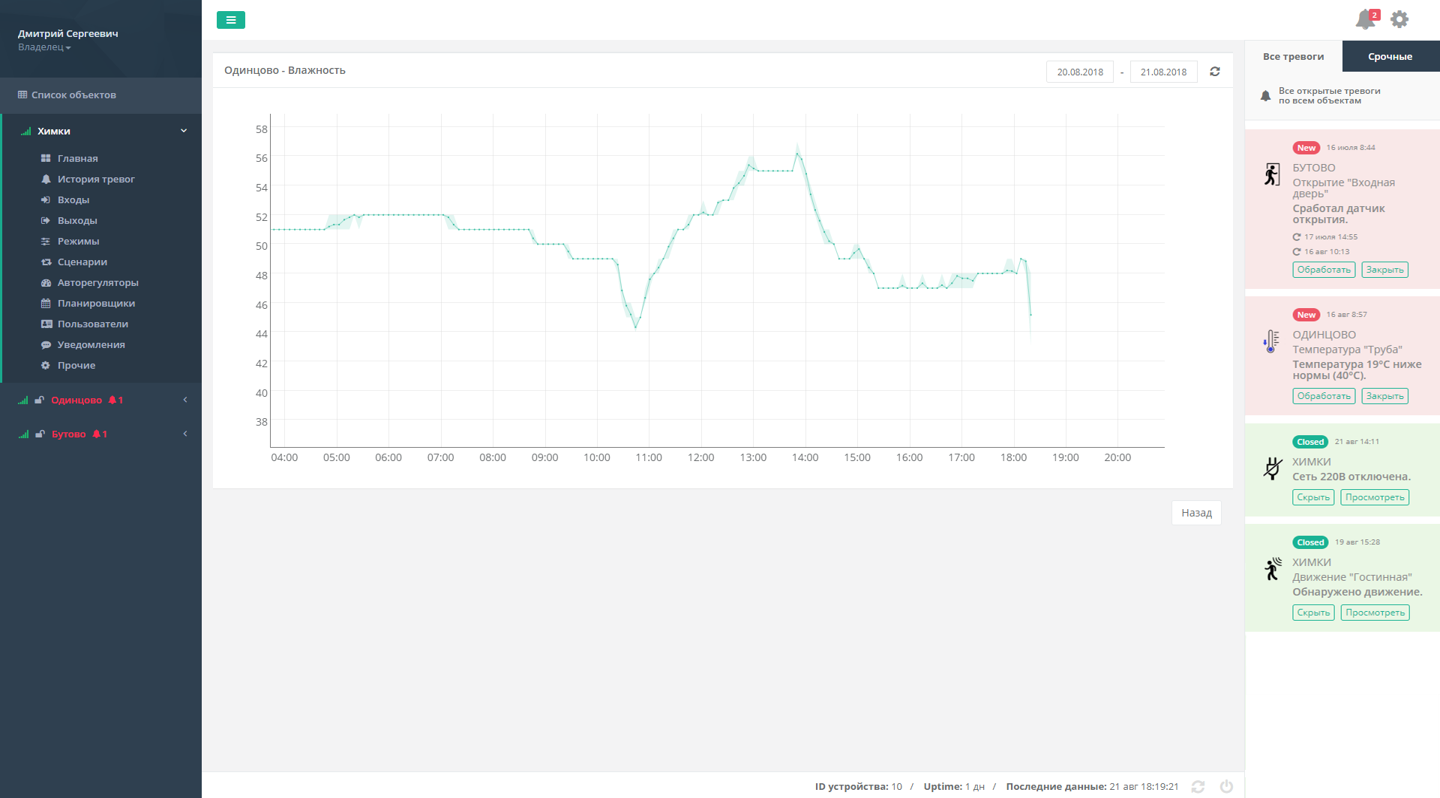Click the door icon in Бутово alert
This screenshot has width=1440, height=798.
(x=1271, y=175)
